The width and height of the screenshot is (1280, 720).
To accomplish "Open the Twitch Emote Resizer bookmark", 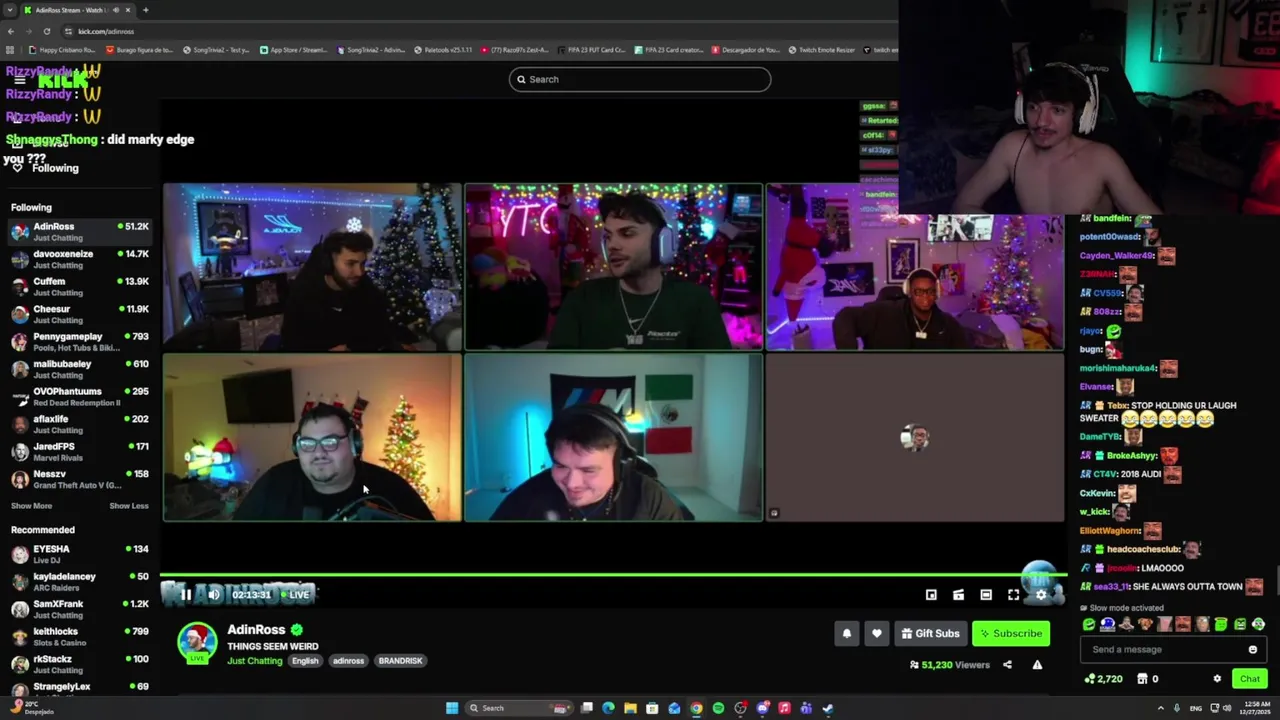I will click(x=821, y=50).
